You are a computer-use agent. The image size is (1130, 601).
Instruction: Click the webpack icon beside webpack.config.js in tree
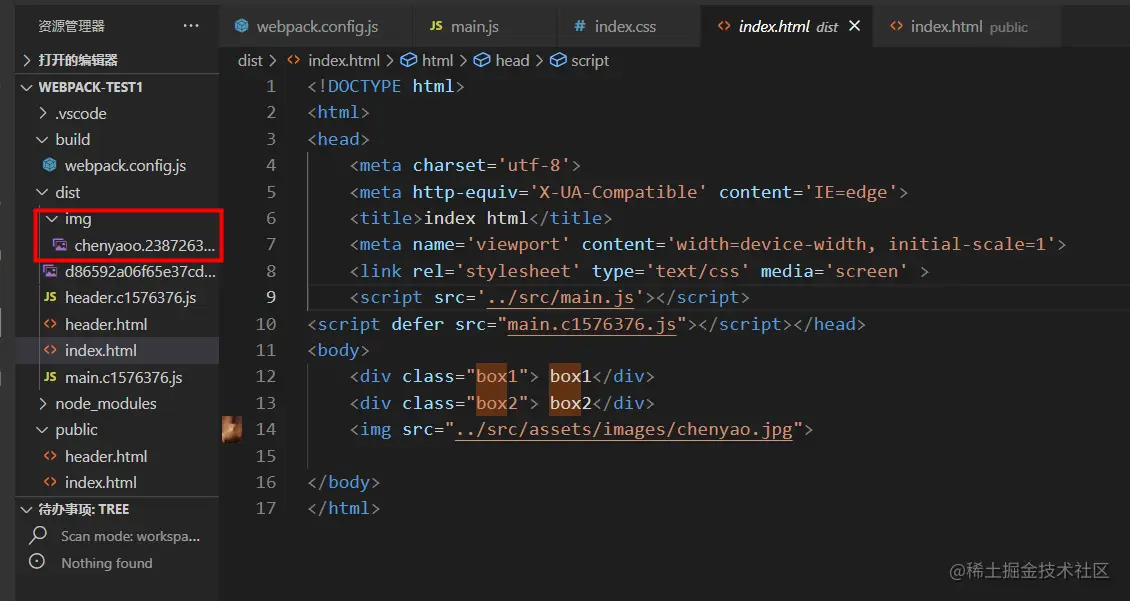click(x=50, y=165)
